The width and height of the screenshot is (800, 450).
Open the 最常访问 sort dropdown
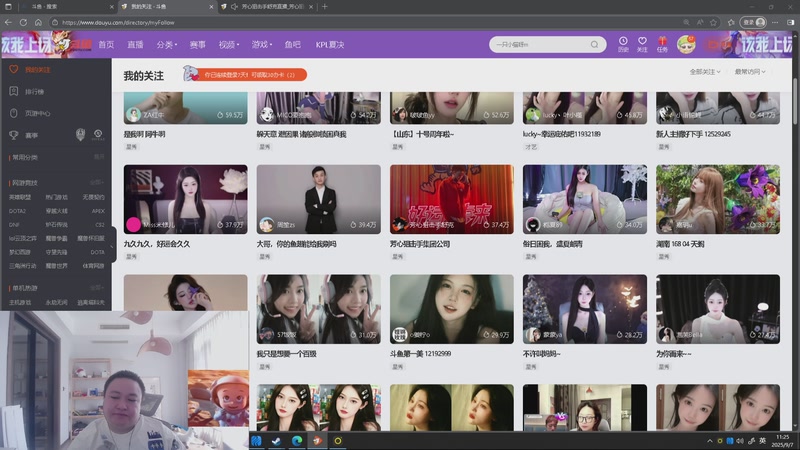coord(749,72)
